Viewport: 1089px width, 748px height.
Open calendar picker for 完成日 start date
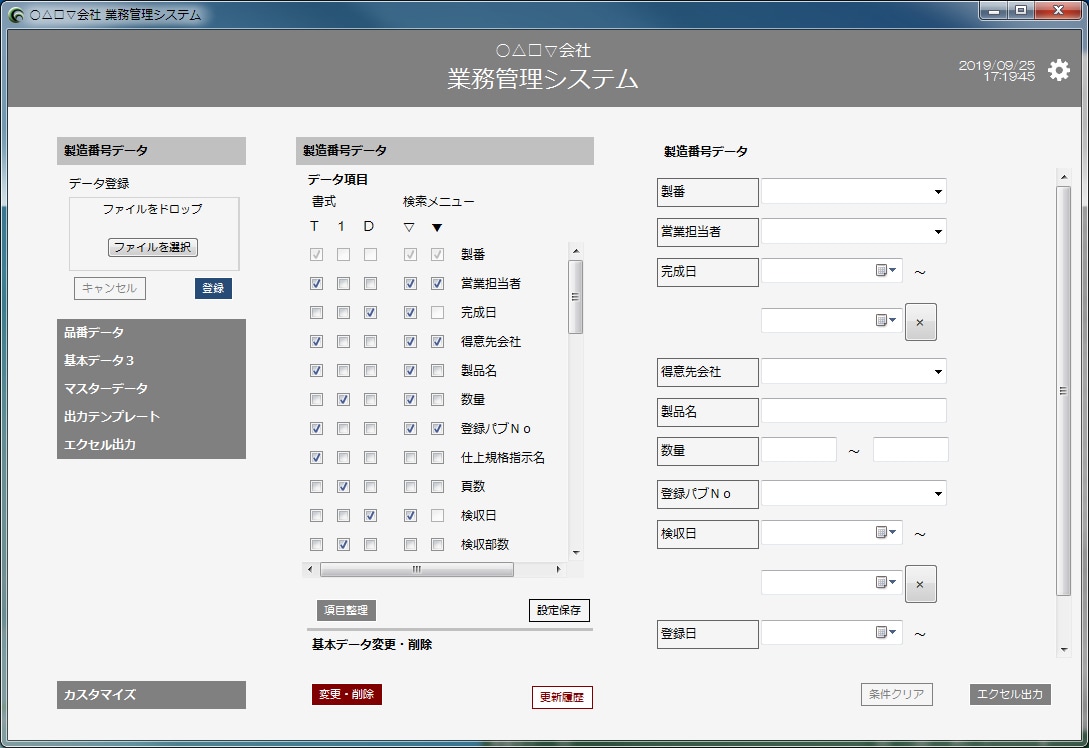(x=885, y=271)
